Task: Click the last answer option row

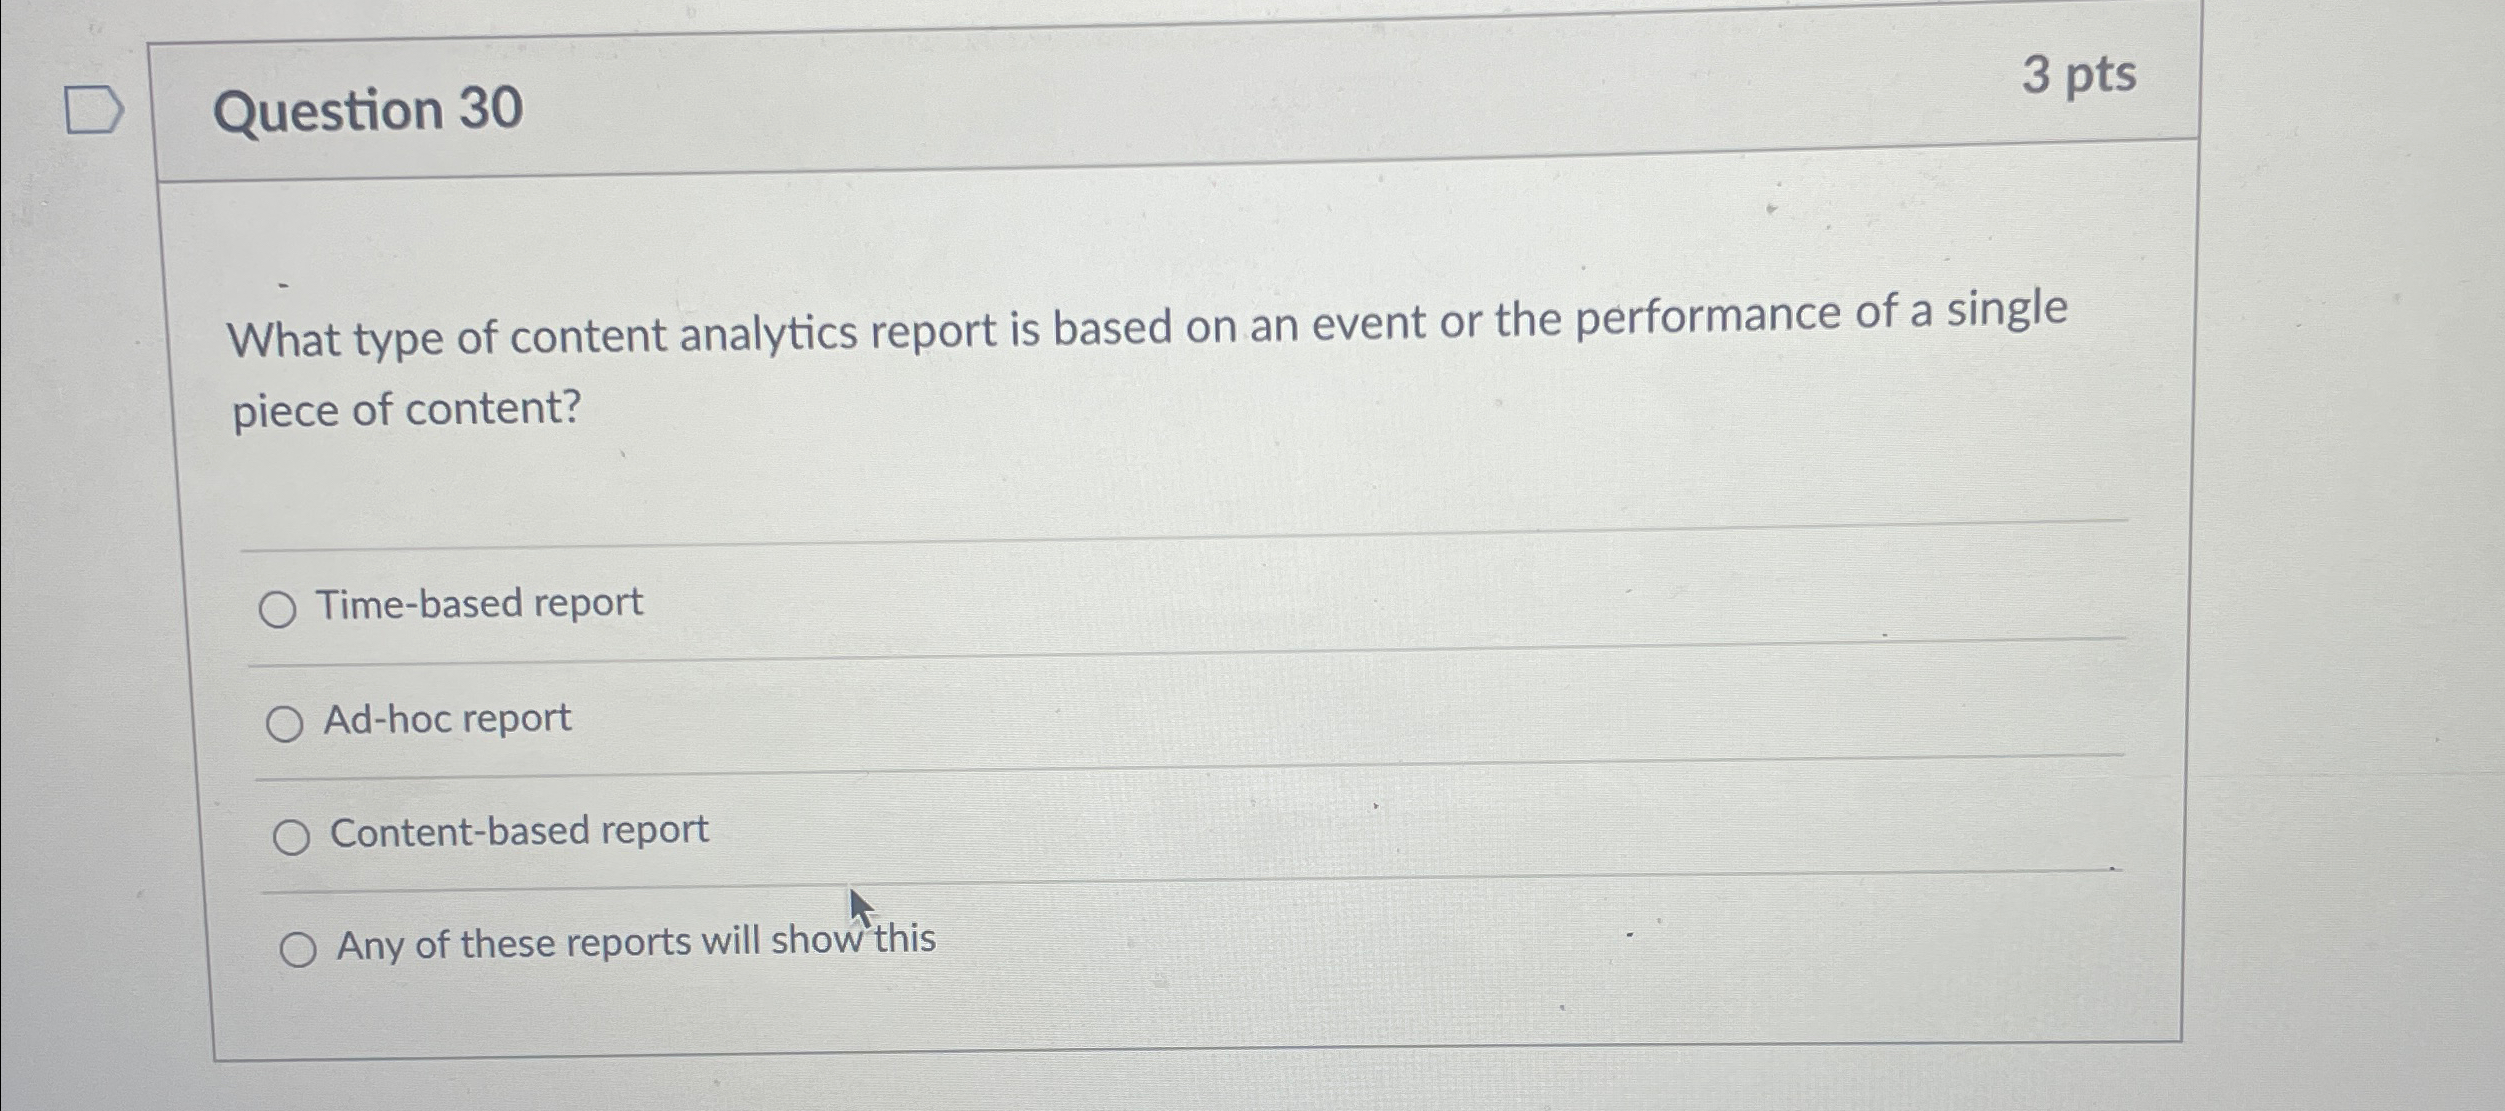Action: point(1000,943)
